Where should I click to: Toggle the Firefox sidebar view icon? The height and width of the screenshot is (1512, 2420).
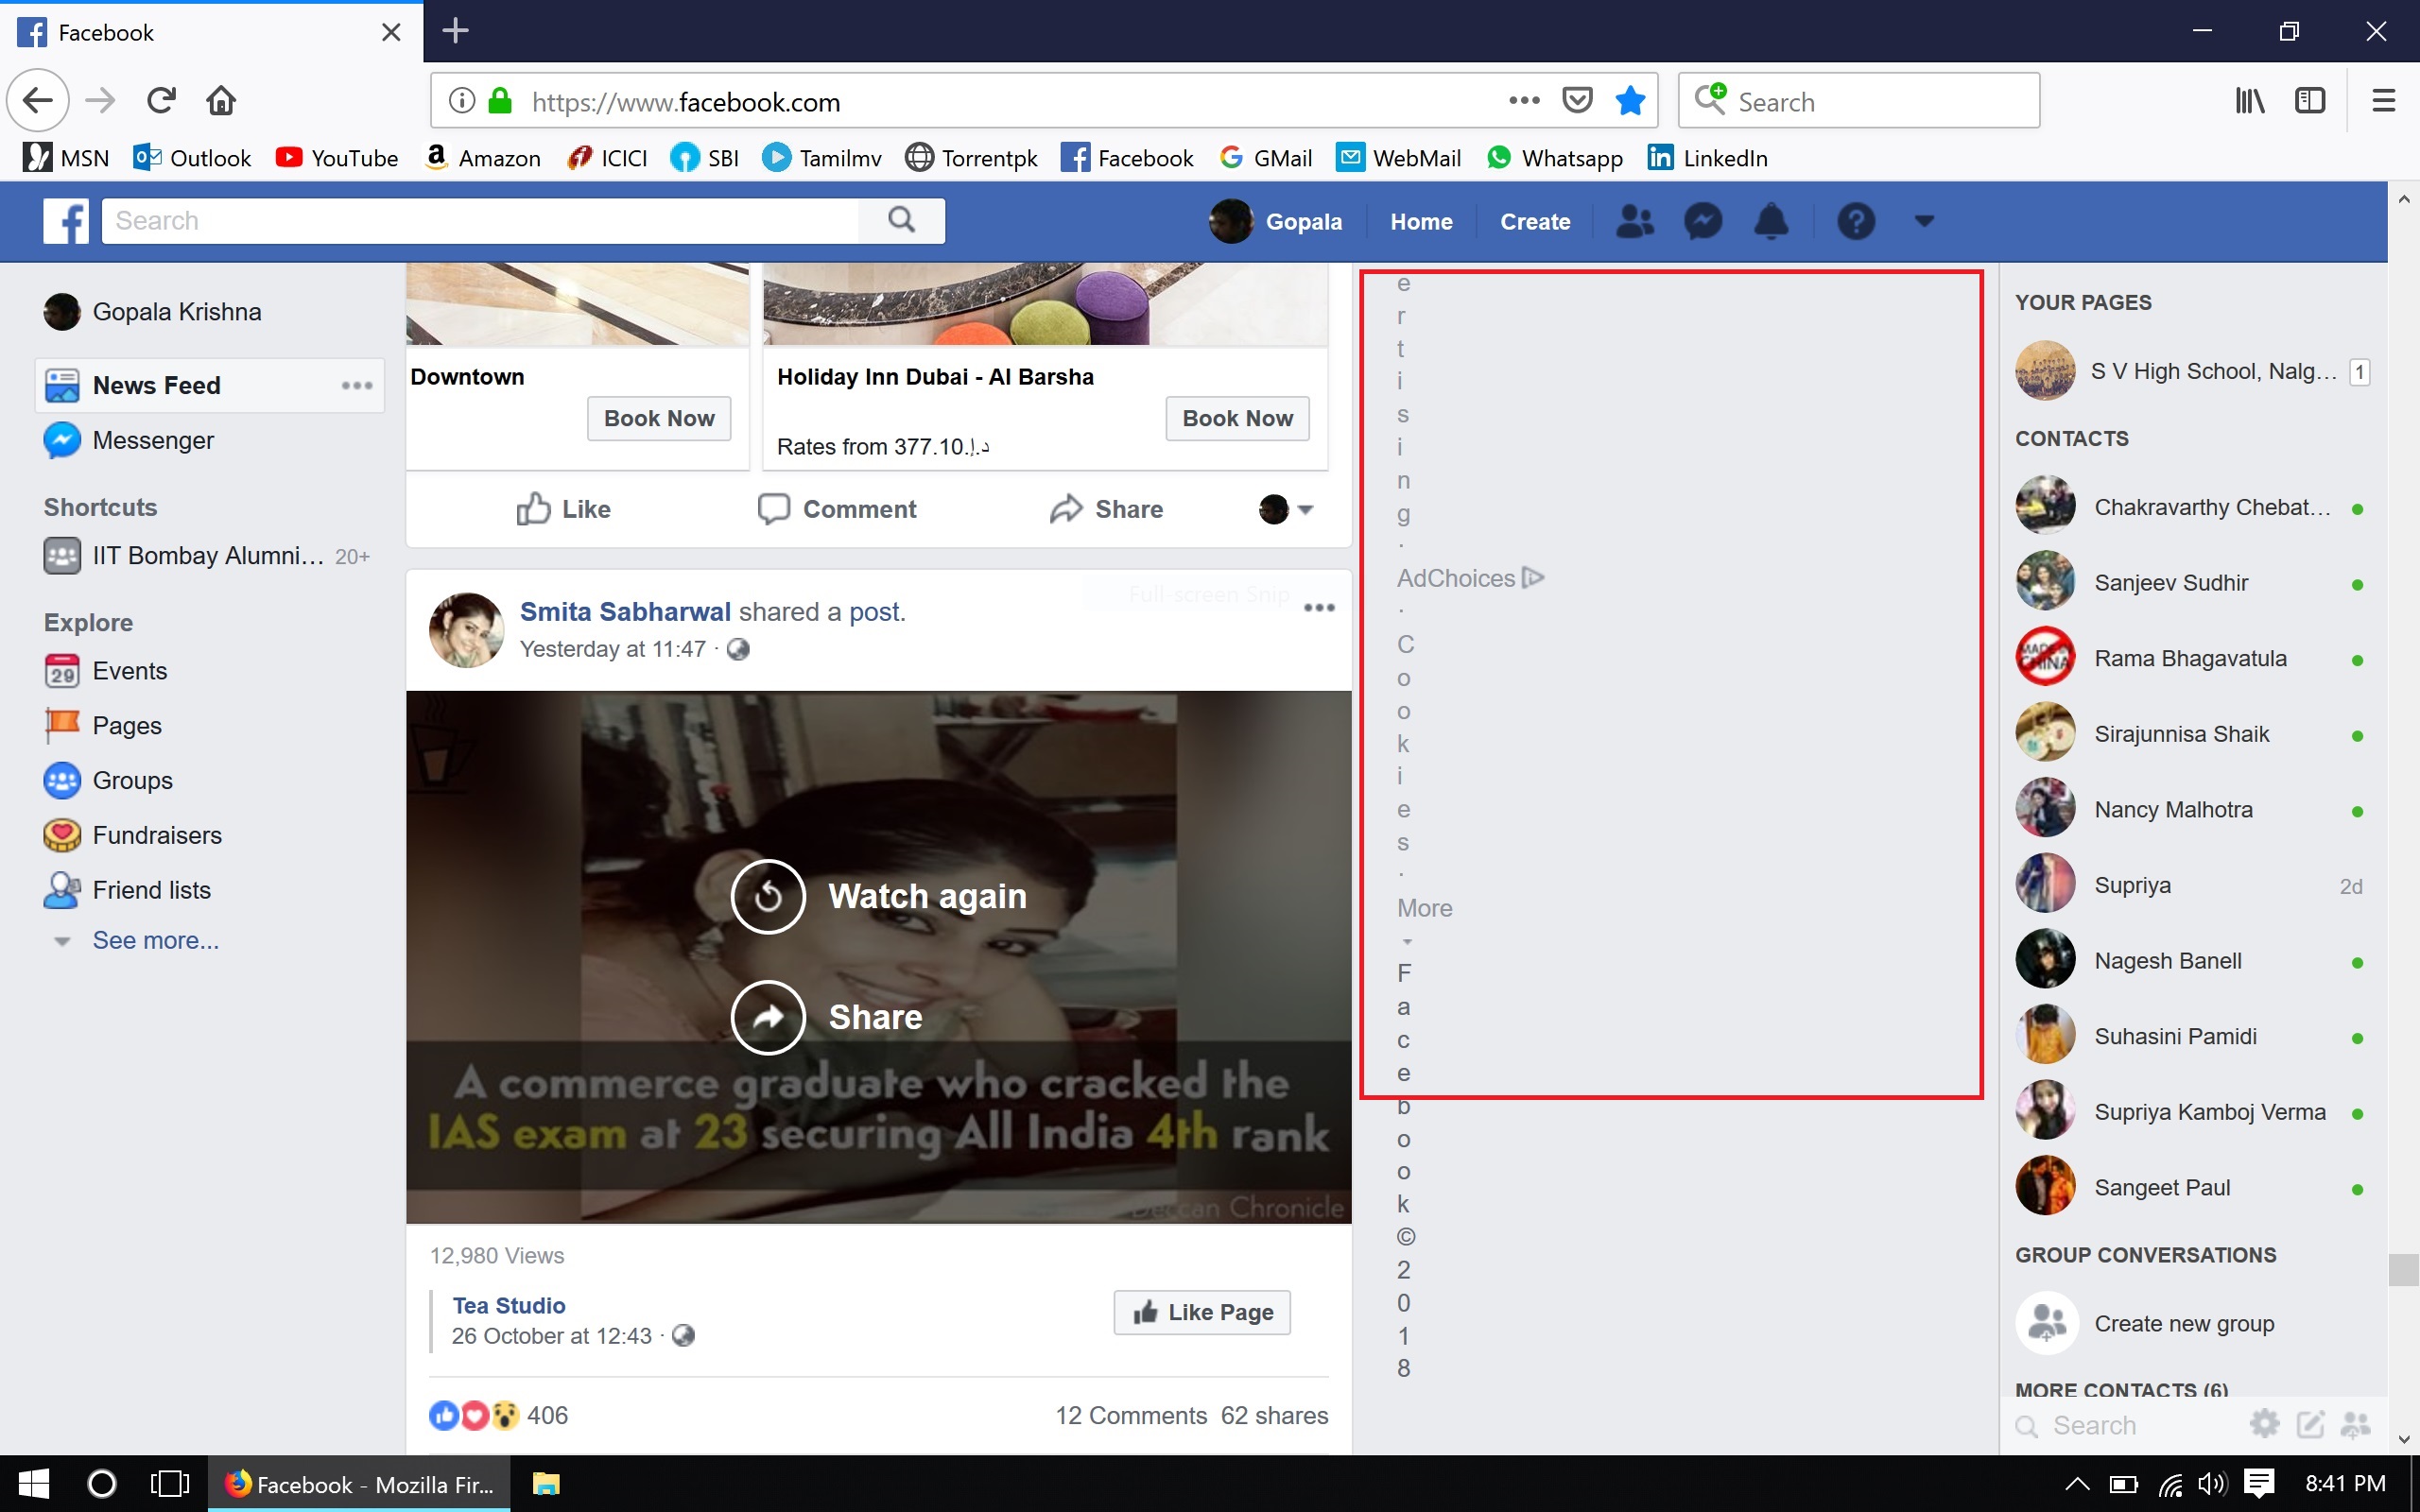pos(2309,101)
